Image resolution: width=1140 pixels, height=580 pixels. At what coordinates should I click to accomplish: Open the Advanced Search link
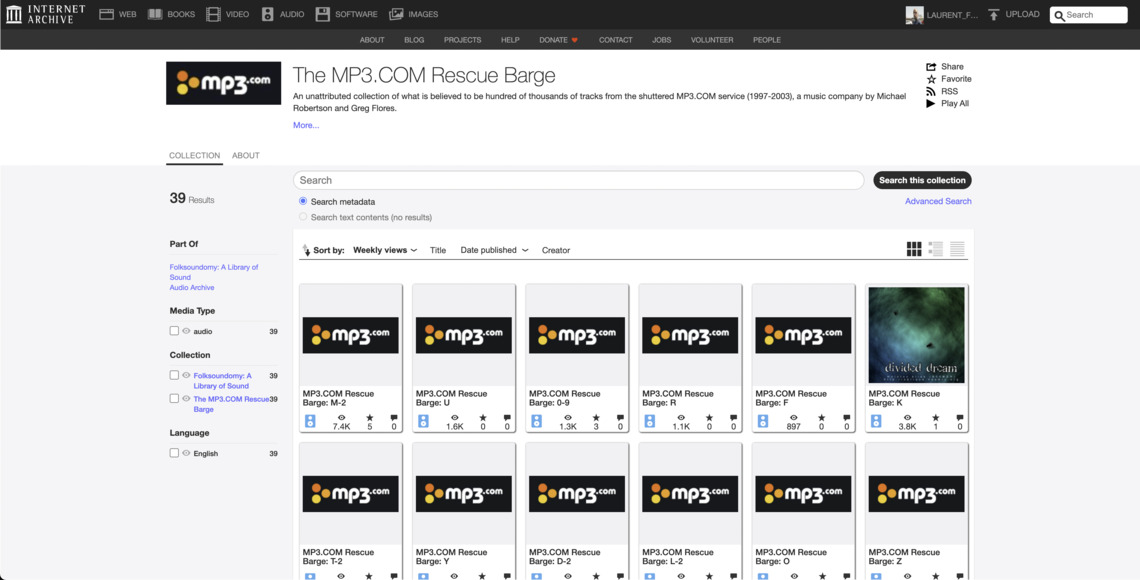(x=937, y=201)
